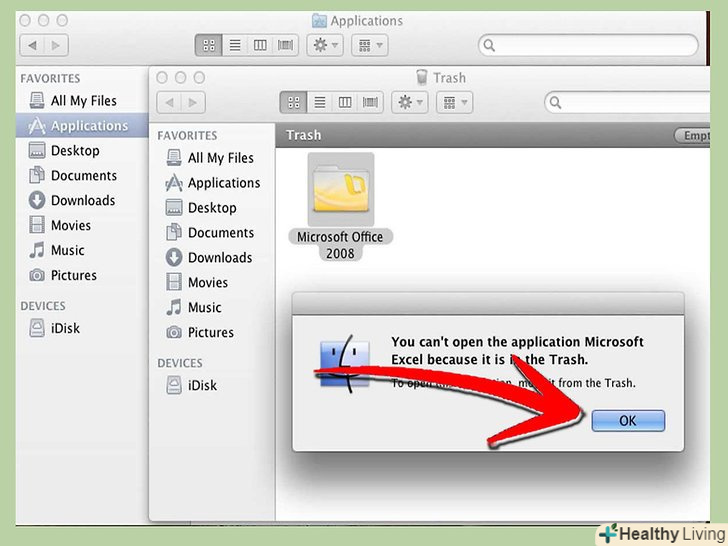Select iDisk in Trash window sidebar
Viewport: 728px width, 546px height.
click(191, 385)
